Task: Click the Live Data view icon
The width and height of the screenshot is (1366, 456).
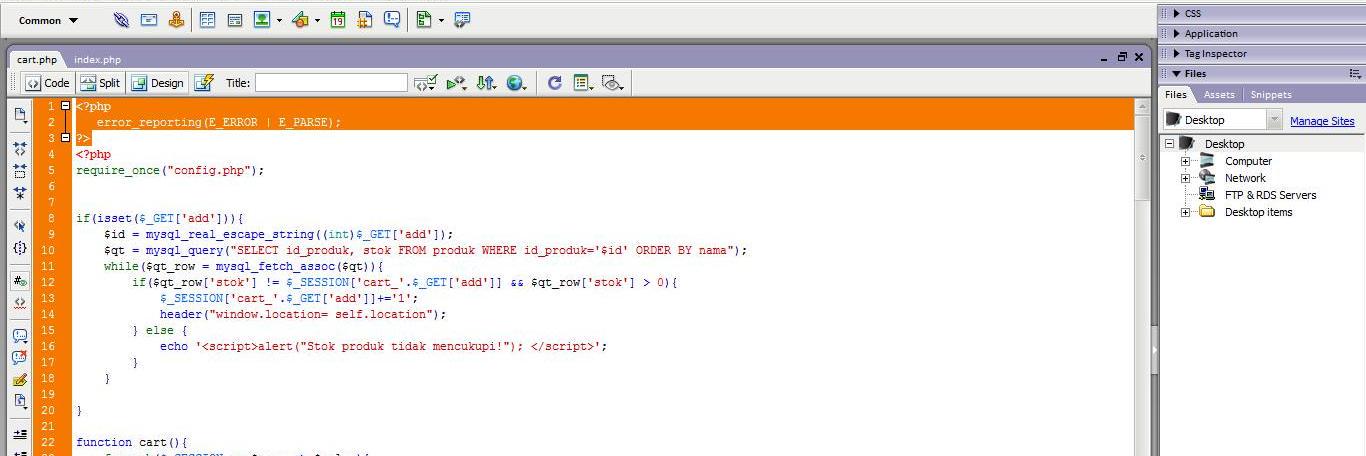Action: pos(204,83)
